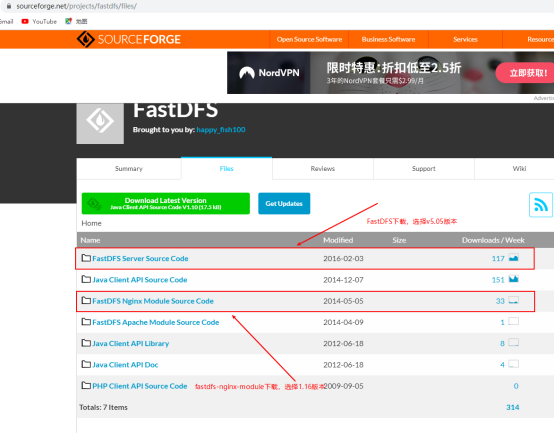Click the YouTube bookmark label

pyautogui.click(x=45, y=22)
